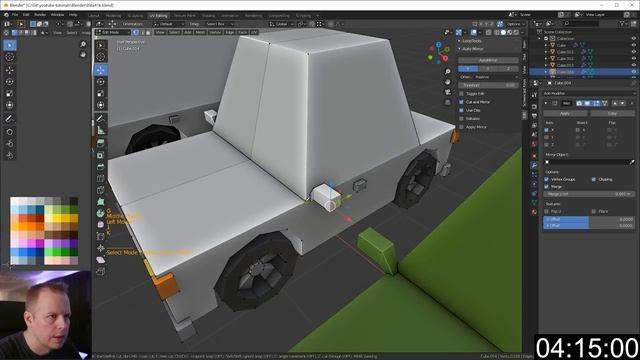Pick Mirror Object with the eyedropper
640x360 pixels.
[x=632, y=162]
